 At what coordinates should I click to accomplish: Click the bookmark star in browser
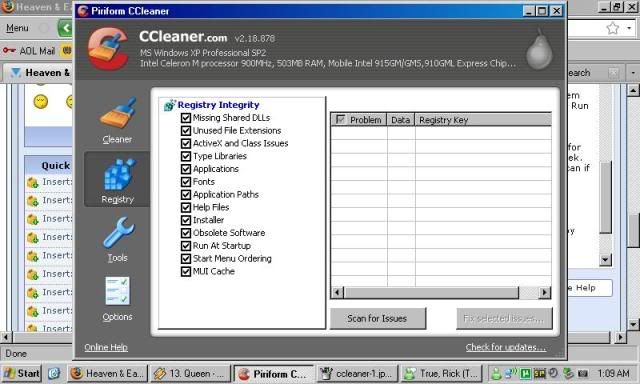click(x=612, y=28)
